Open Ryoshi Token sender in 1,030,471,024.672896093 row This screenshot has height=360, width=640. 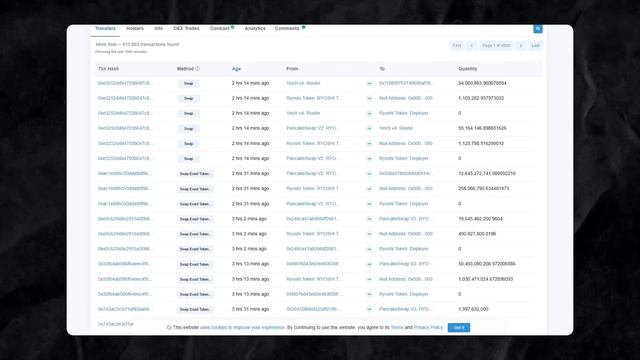tap(313, 279)
